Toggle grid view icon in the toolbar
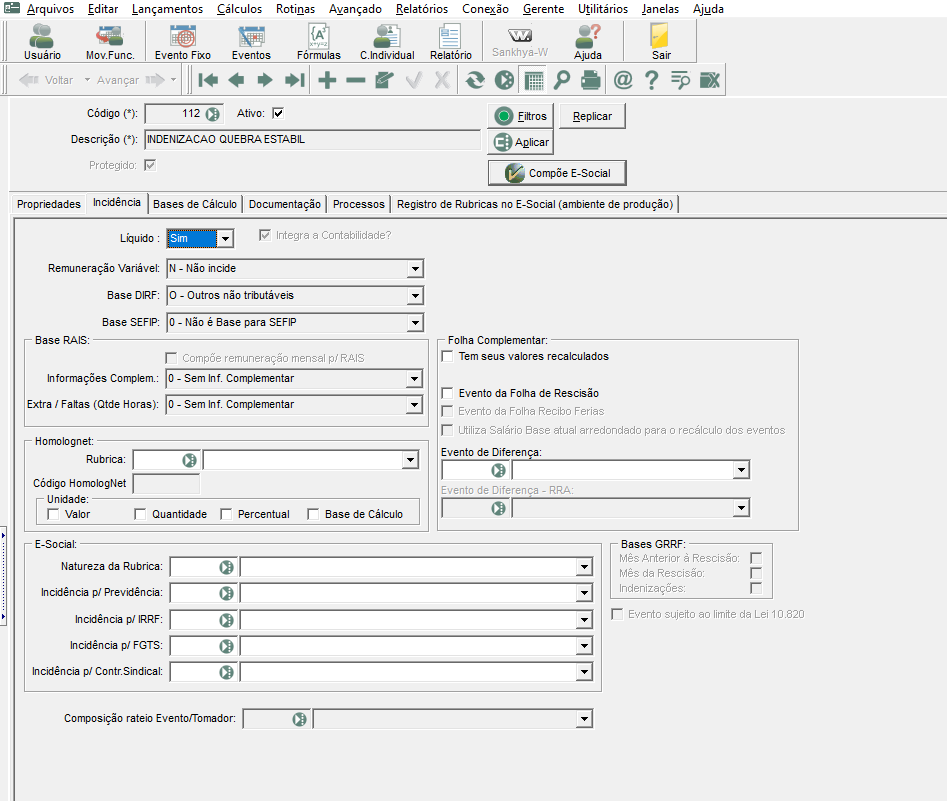This screenshot has width=947, height=801. (x=534, y=80)
